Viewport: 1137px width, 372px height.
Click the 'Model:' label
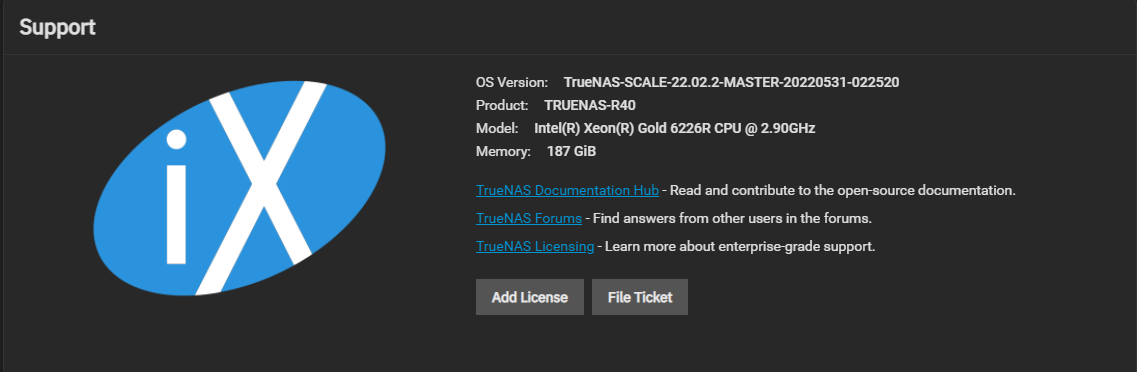(497, 129)
